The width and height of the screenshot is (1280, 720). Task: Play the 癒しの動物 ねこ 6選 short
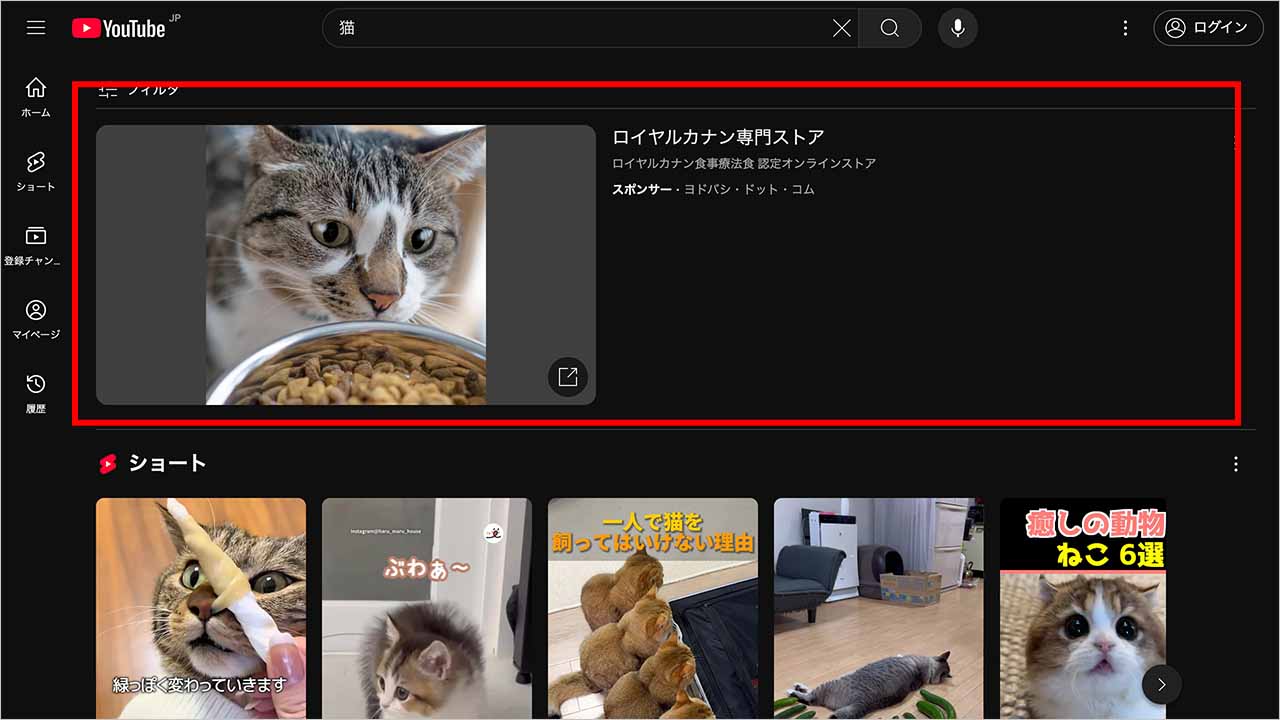[1083, 608]
